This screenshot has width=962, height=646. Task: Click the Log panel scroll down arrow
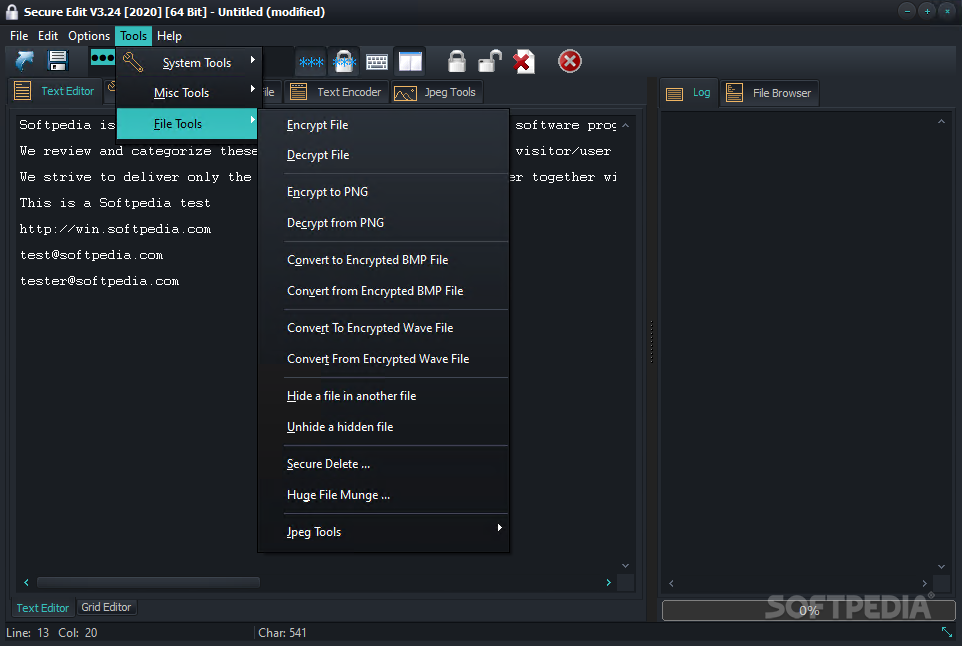point(941,567)
